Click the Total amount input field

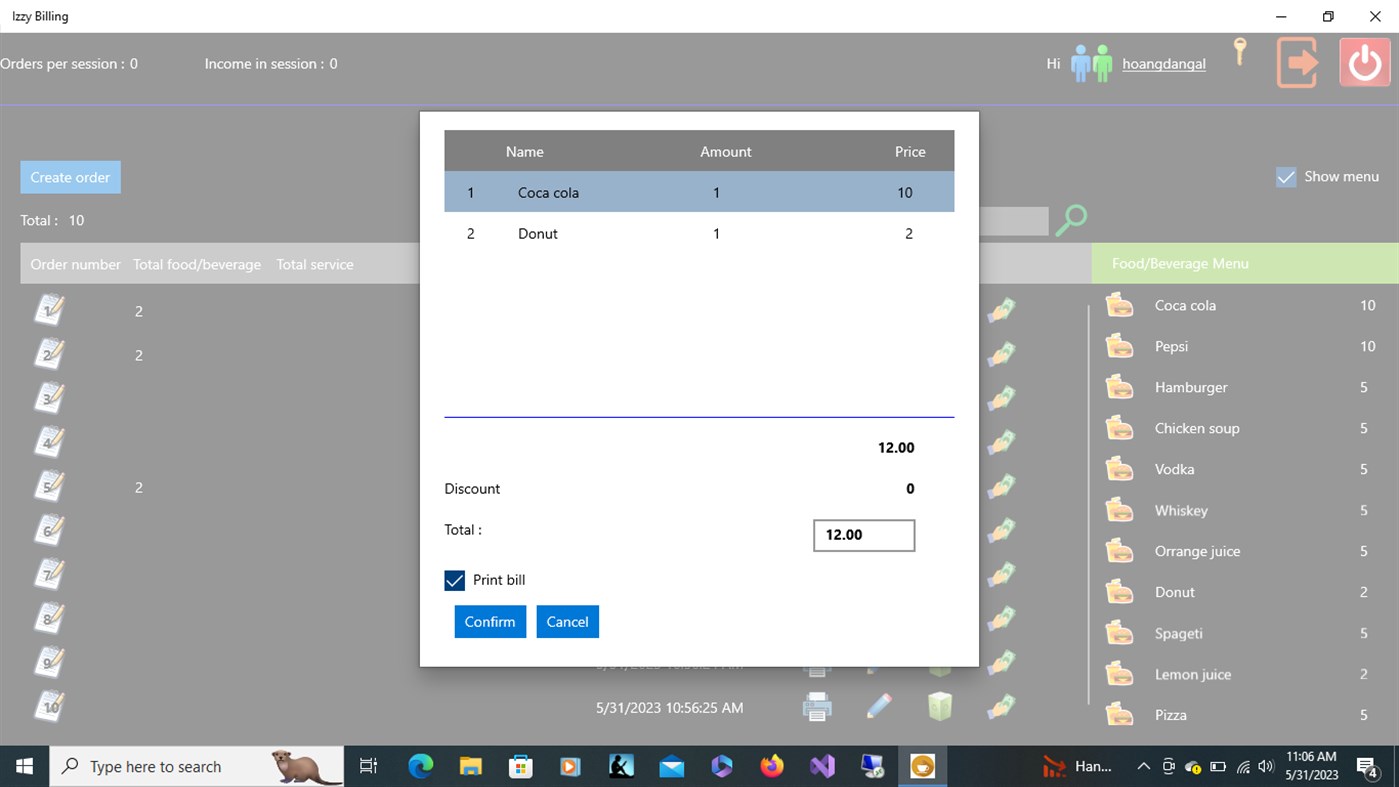[x=864, y=535]
